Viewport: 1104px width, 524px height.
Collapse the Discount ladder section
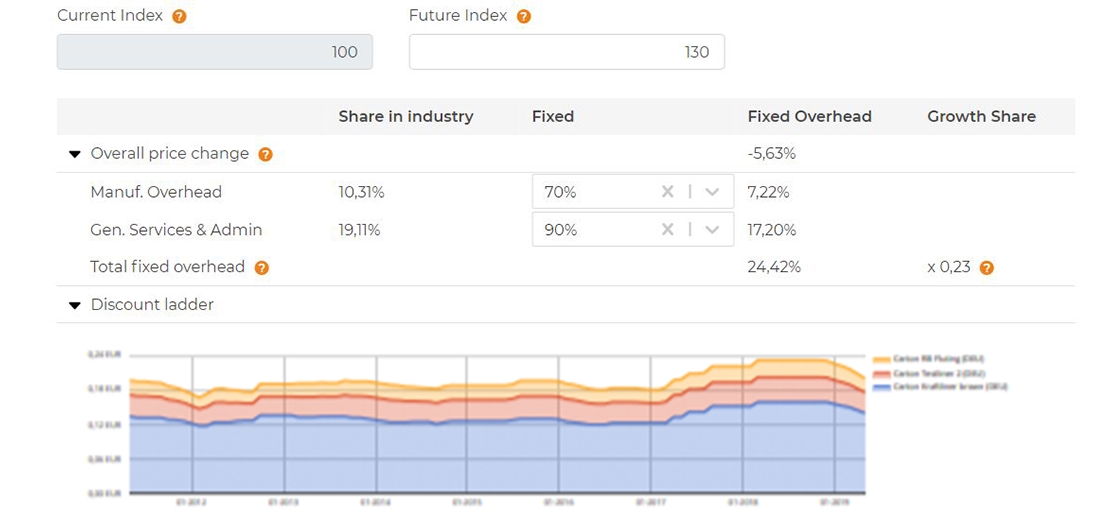[x=74, y=305]
